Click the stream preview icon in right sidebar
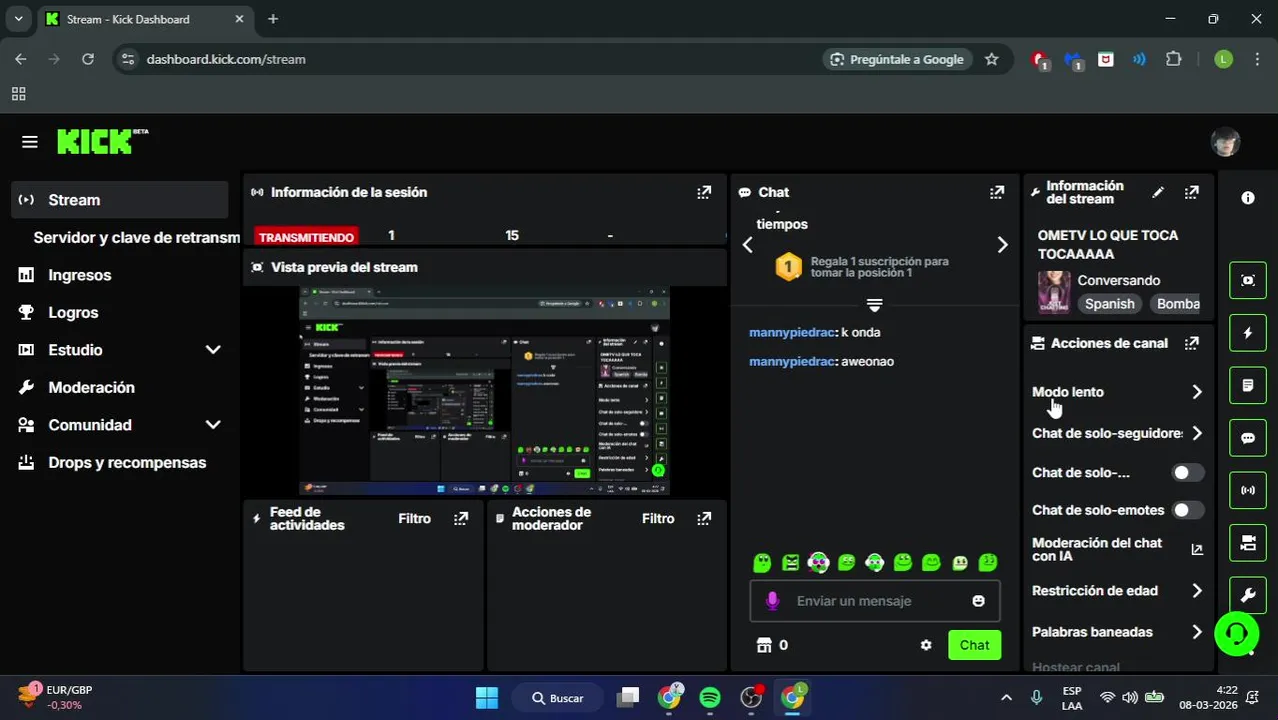This screenshot has width=1278, height=720. click(1248, 280)
